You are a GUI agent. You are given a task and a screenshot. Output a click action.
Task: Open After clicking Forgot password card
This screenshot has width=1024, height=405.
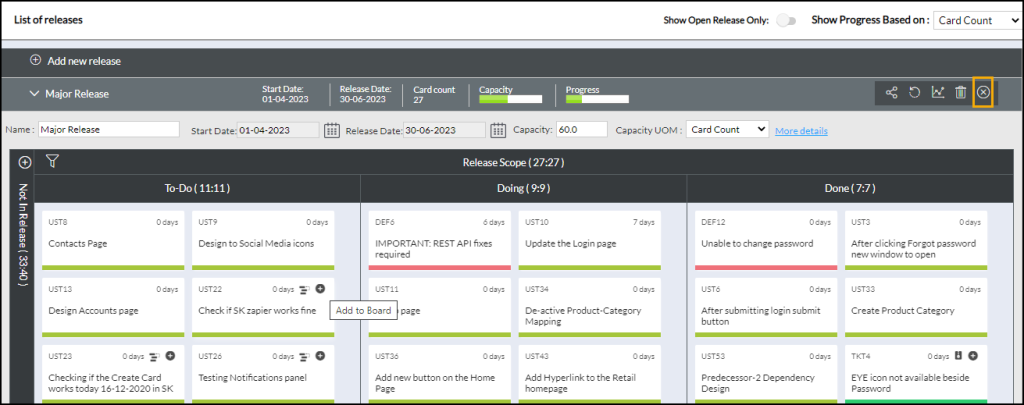[916, 240]
